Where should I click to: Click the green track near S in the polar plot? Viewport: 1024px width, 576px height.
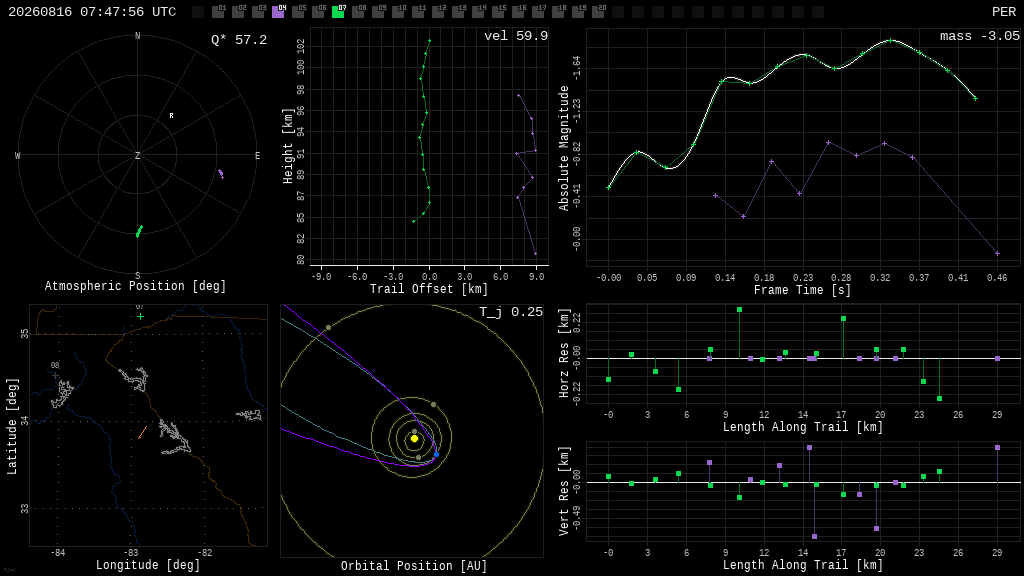coord(139,231)
